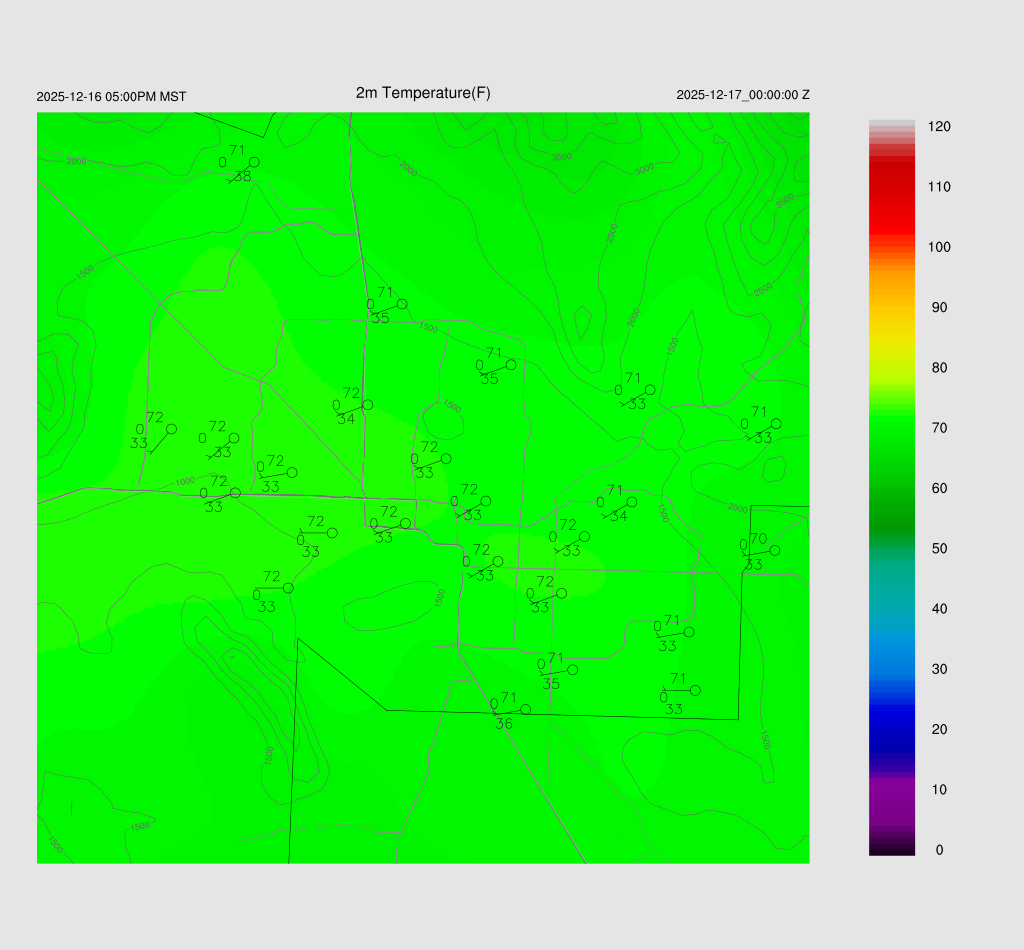Click the station marker reading 70 over 33
1024x950 pixels.
point(774,550)
